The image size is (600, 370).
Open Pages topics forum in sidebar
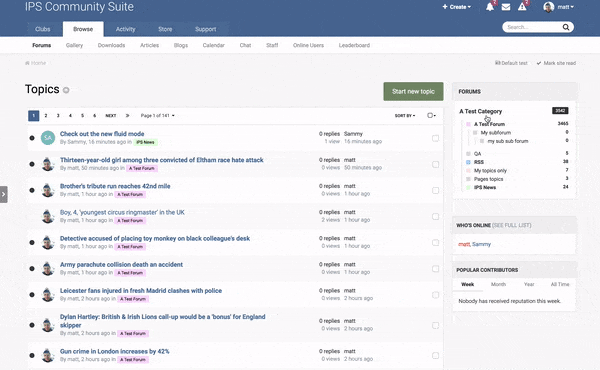(488, 179)
